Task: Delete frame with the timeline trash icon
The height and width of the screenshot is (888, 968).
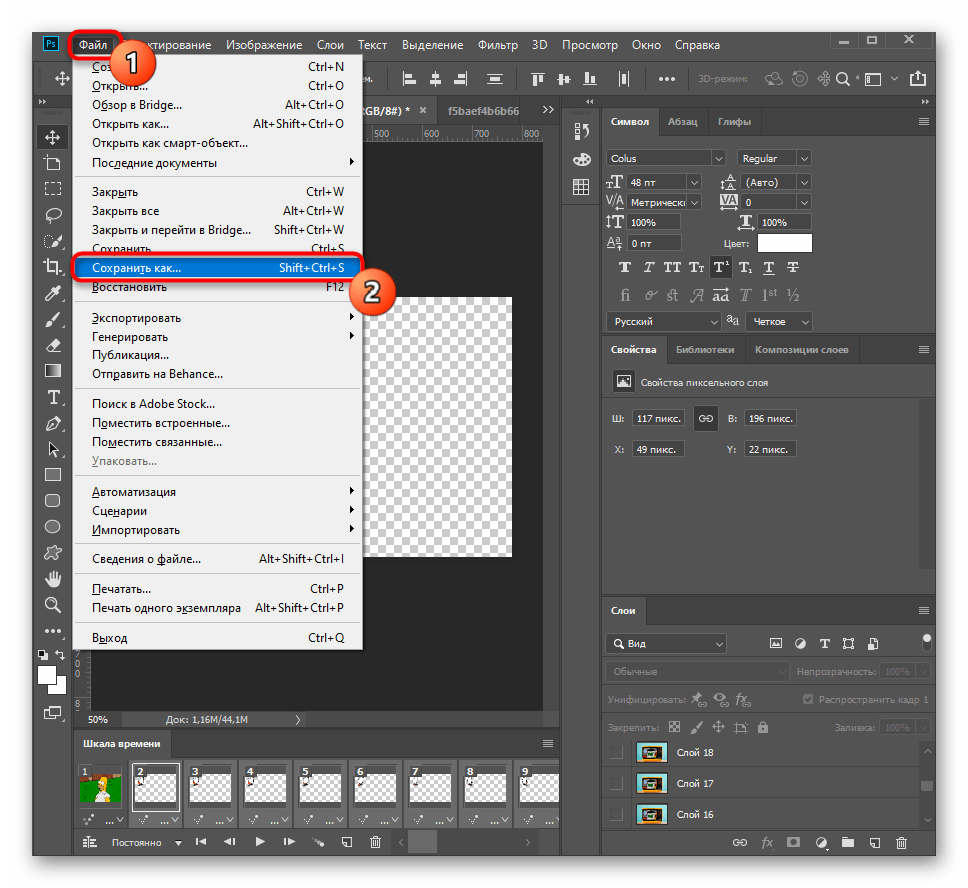Action: click(x=375, y=842)
